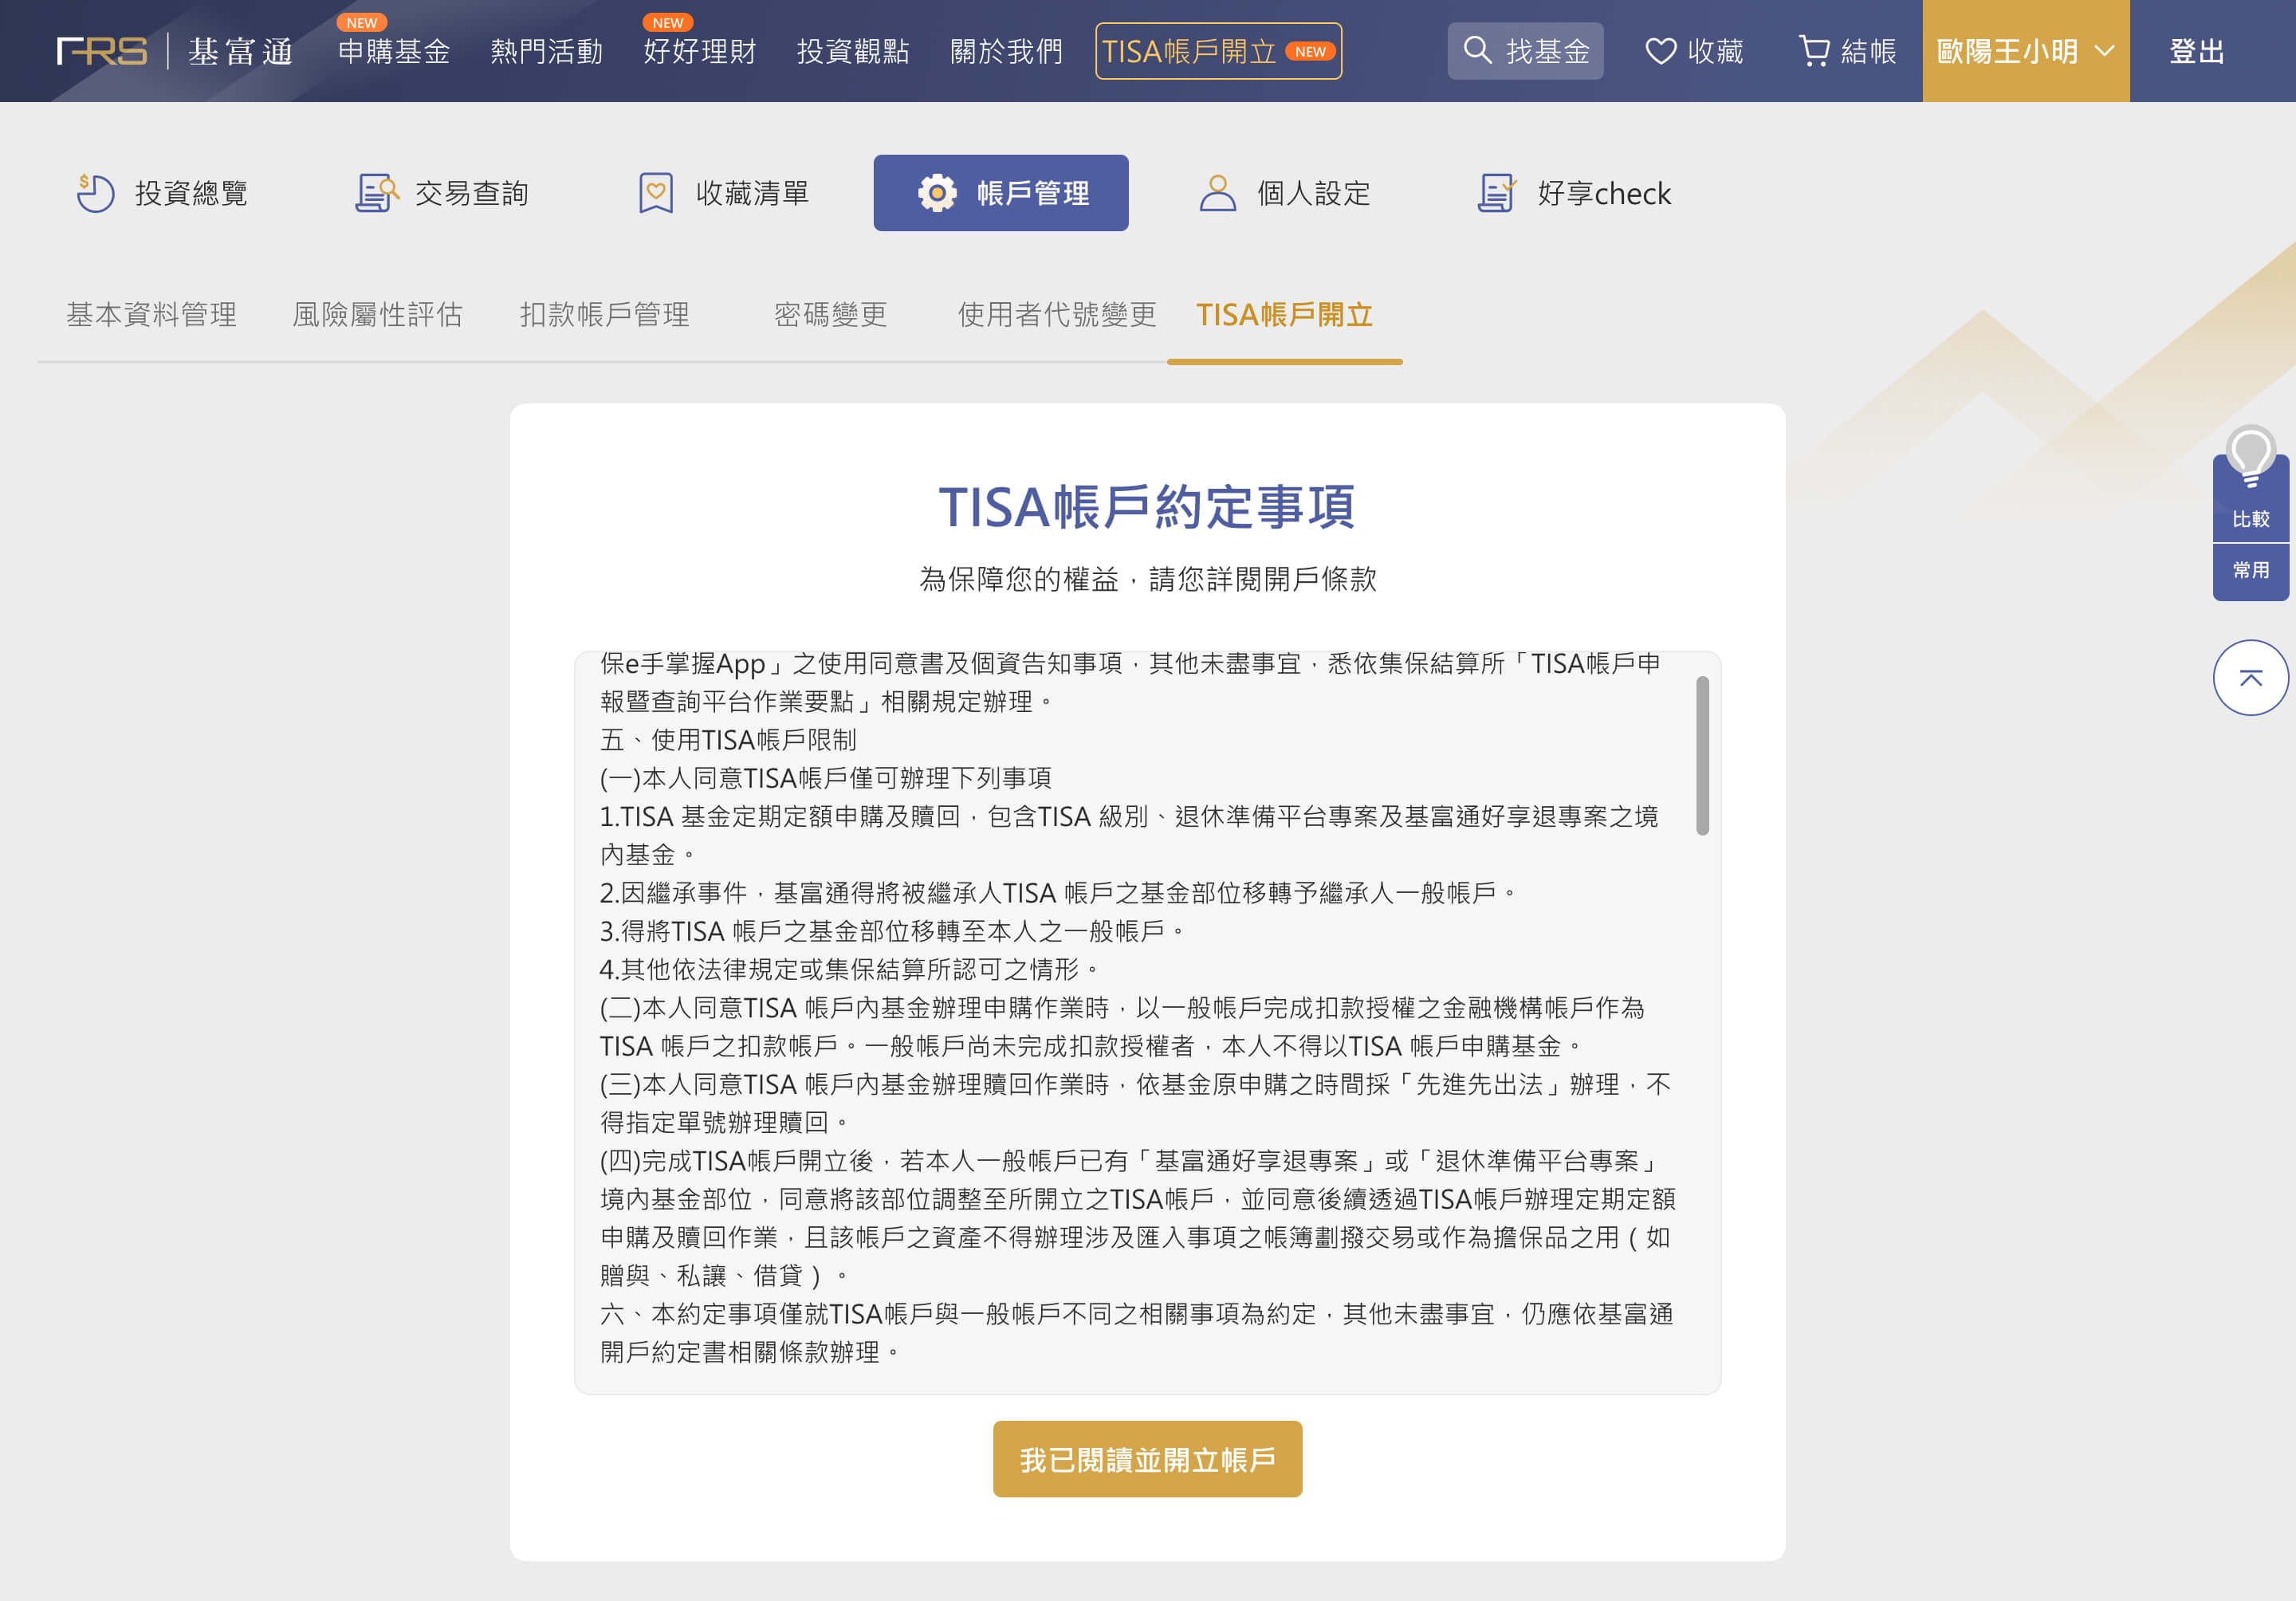This screenshot has width=2296, height=1601.
Task: Click the FRS 基富通 logo
Action: tap(175, 51)
